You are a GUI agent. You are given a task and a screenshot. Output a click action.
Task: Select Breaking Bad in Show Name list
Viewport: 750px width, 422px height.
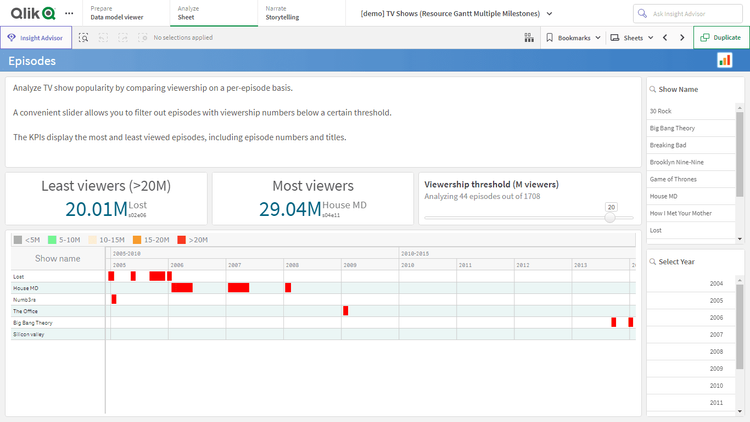click(668, 145)
